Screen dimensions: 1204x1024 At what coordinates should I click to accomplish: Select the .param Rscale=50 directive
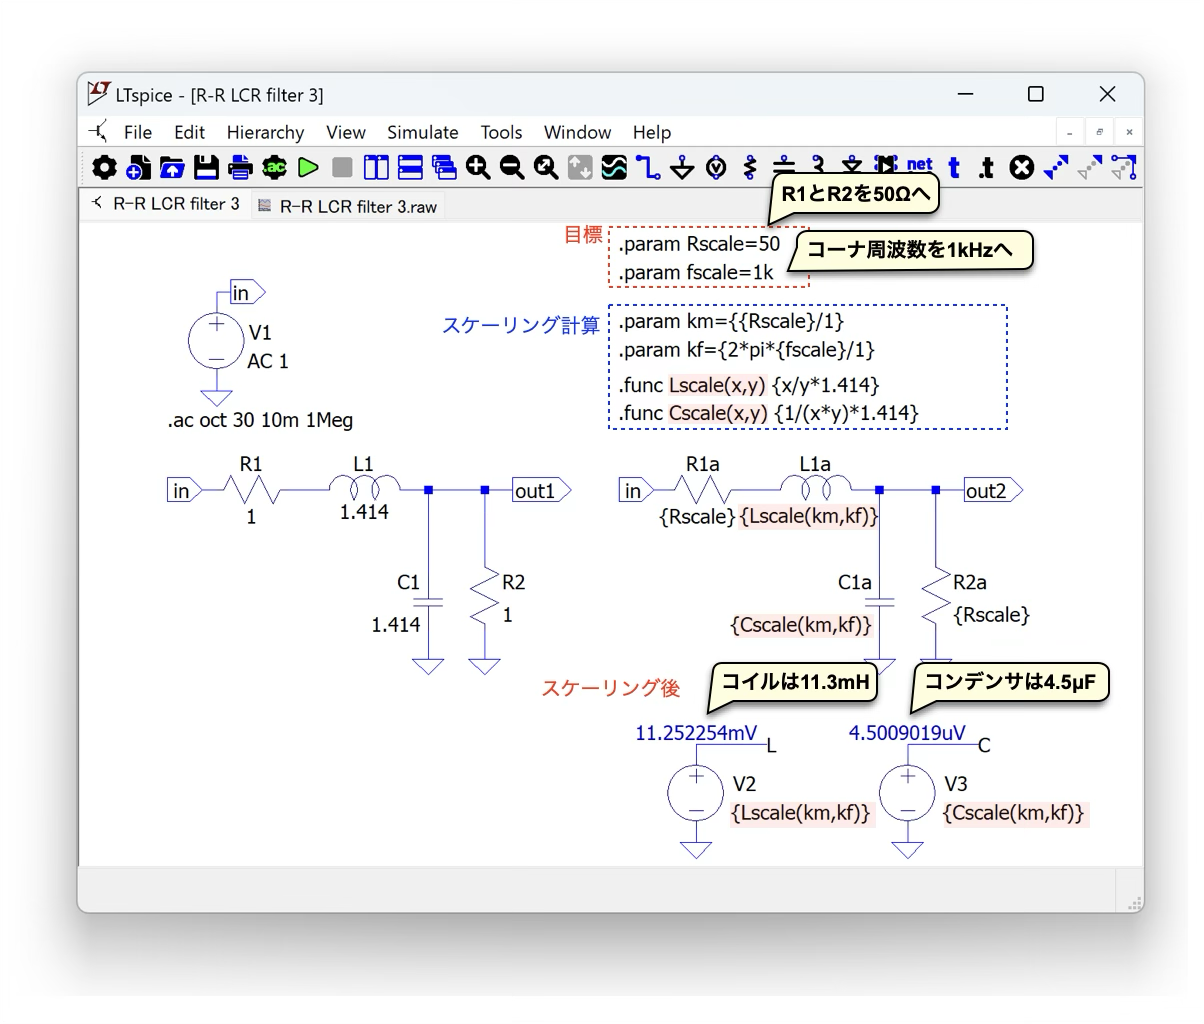(x=699, y=244)
